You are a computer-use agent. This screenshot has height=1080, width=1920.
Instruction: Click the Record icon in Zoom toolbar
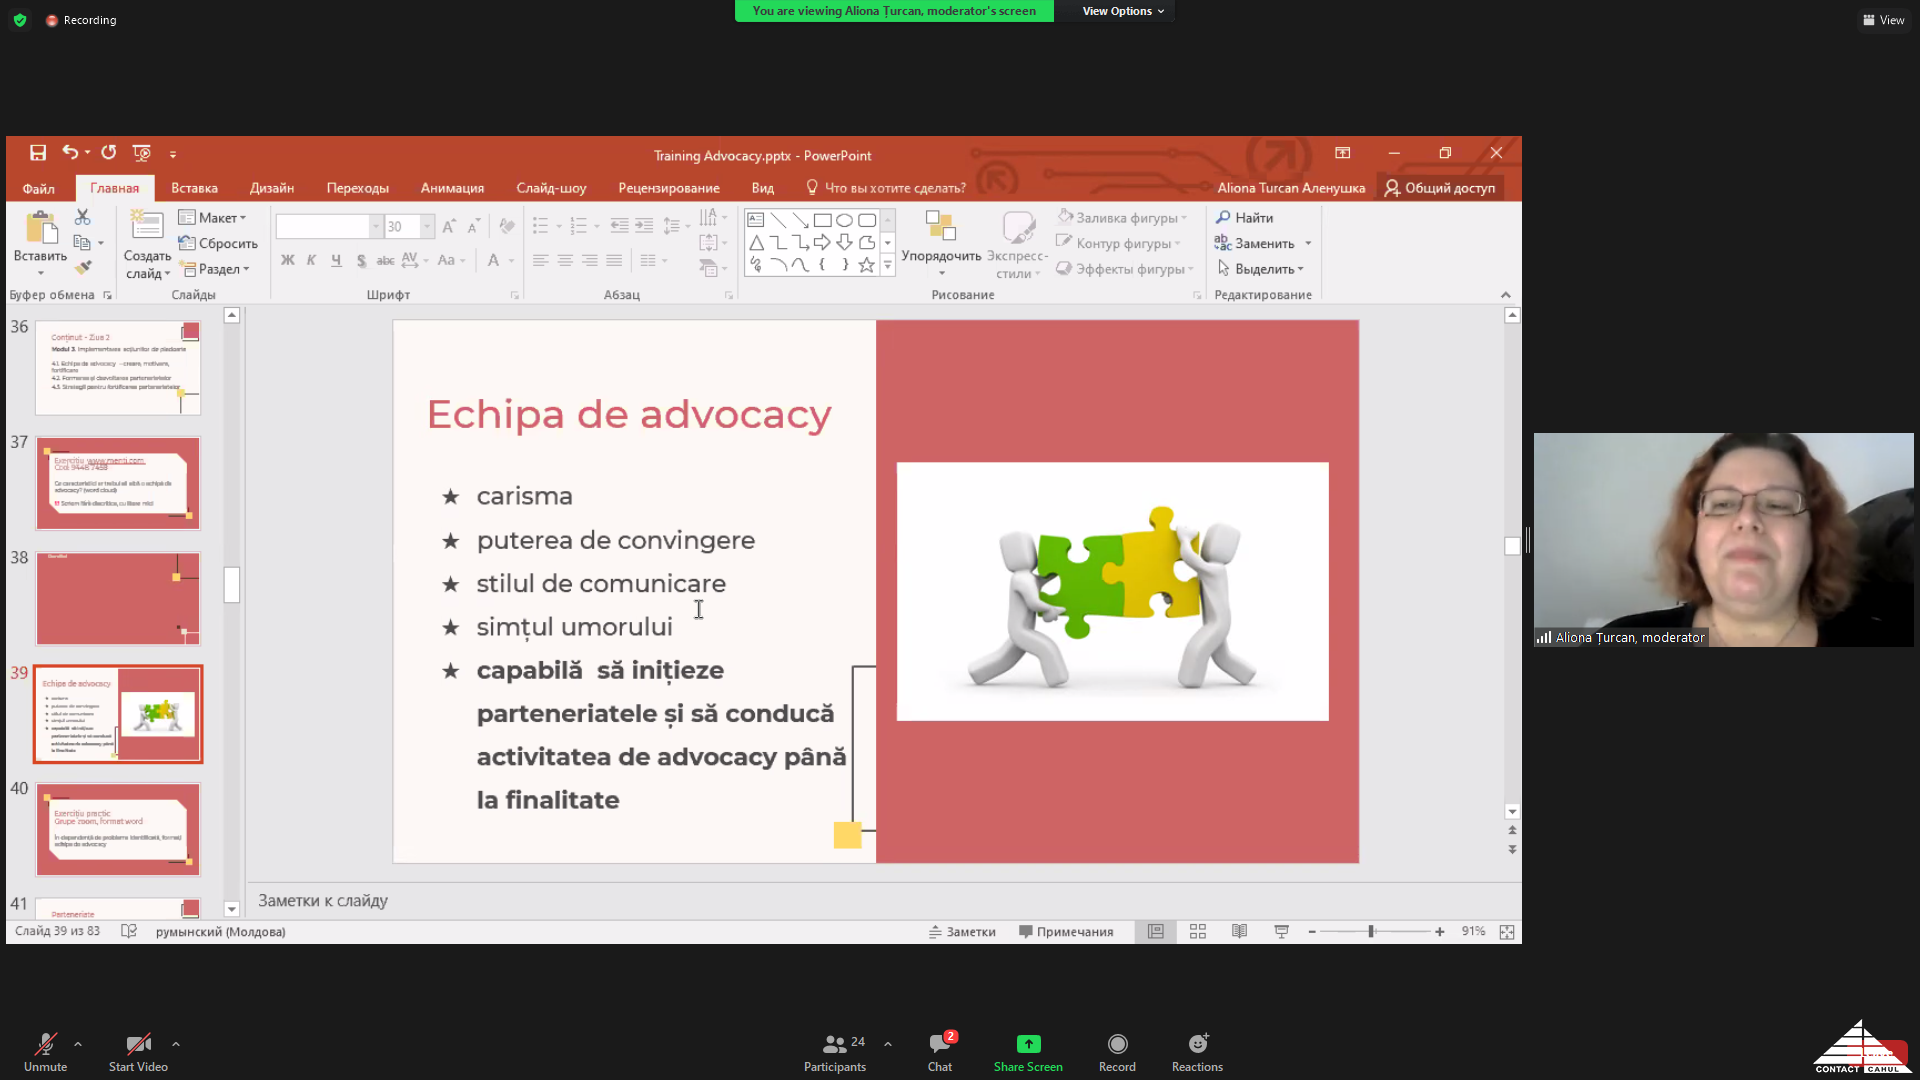click(1117, 1044)
